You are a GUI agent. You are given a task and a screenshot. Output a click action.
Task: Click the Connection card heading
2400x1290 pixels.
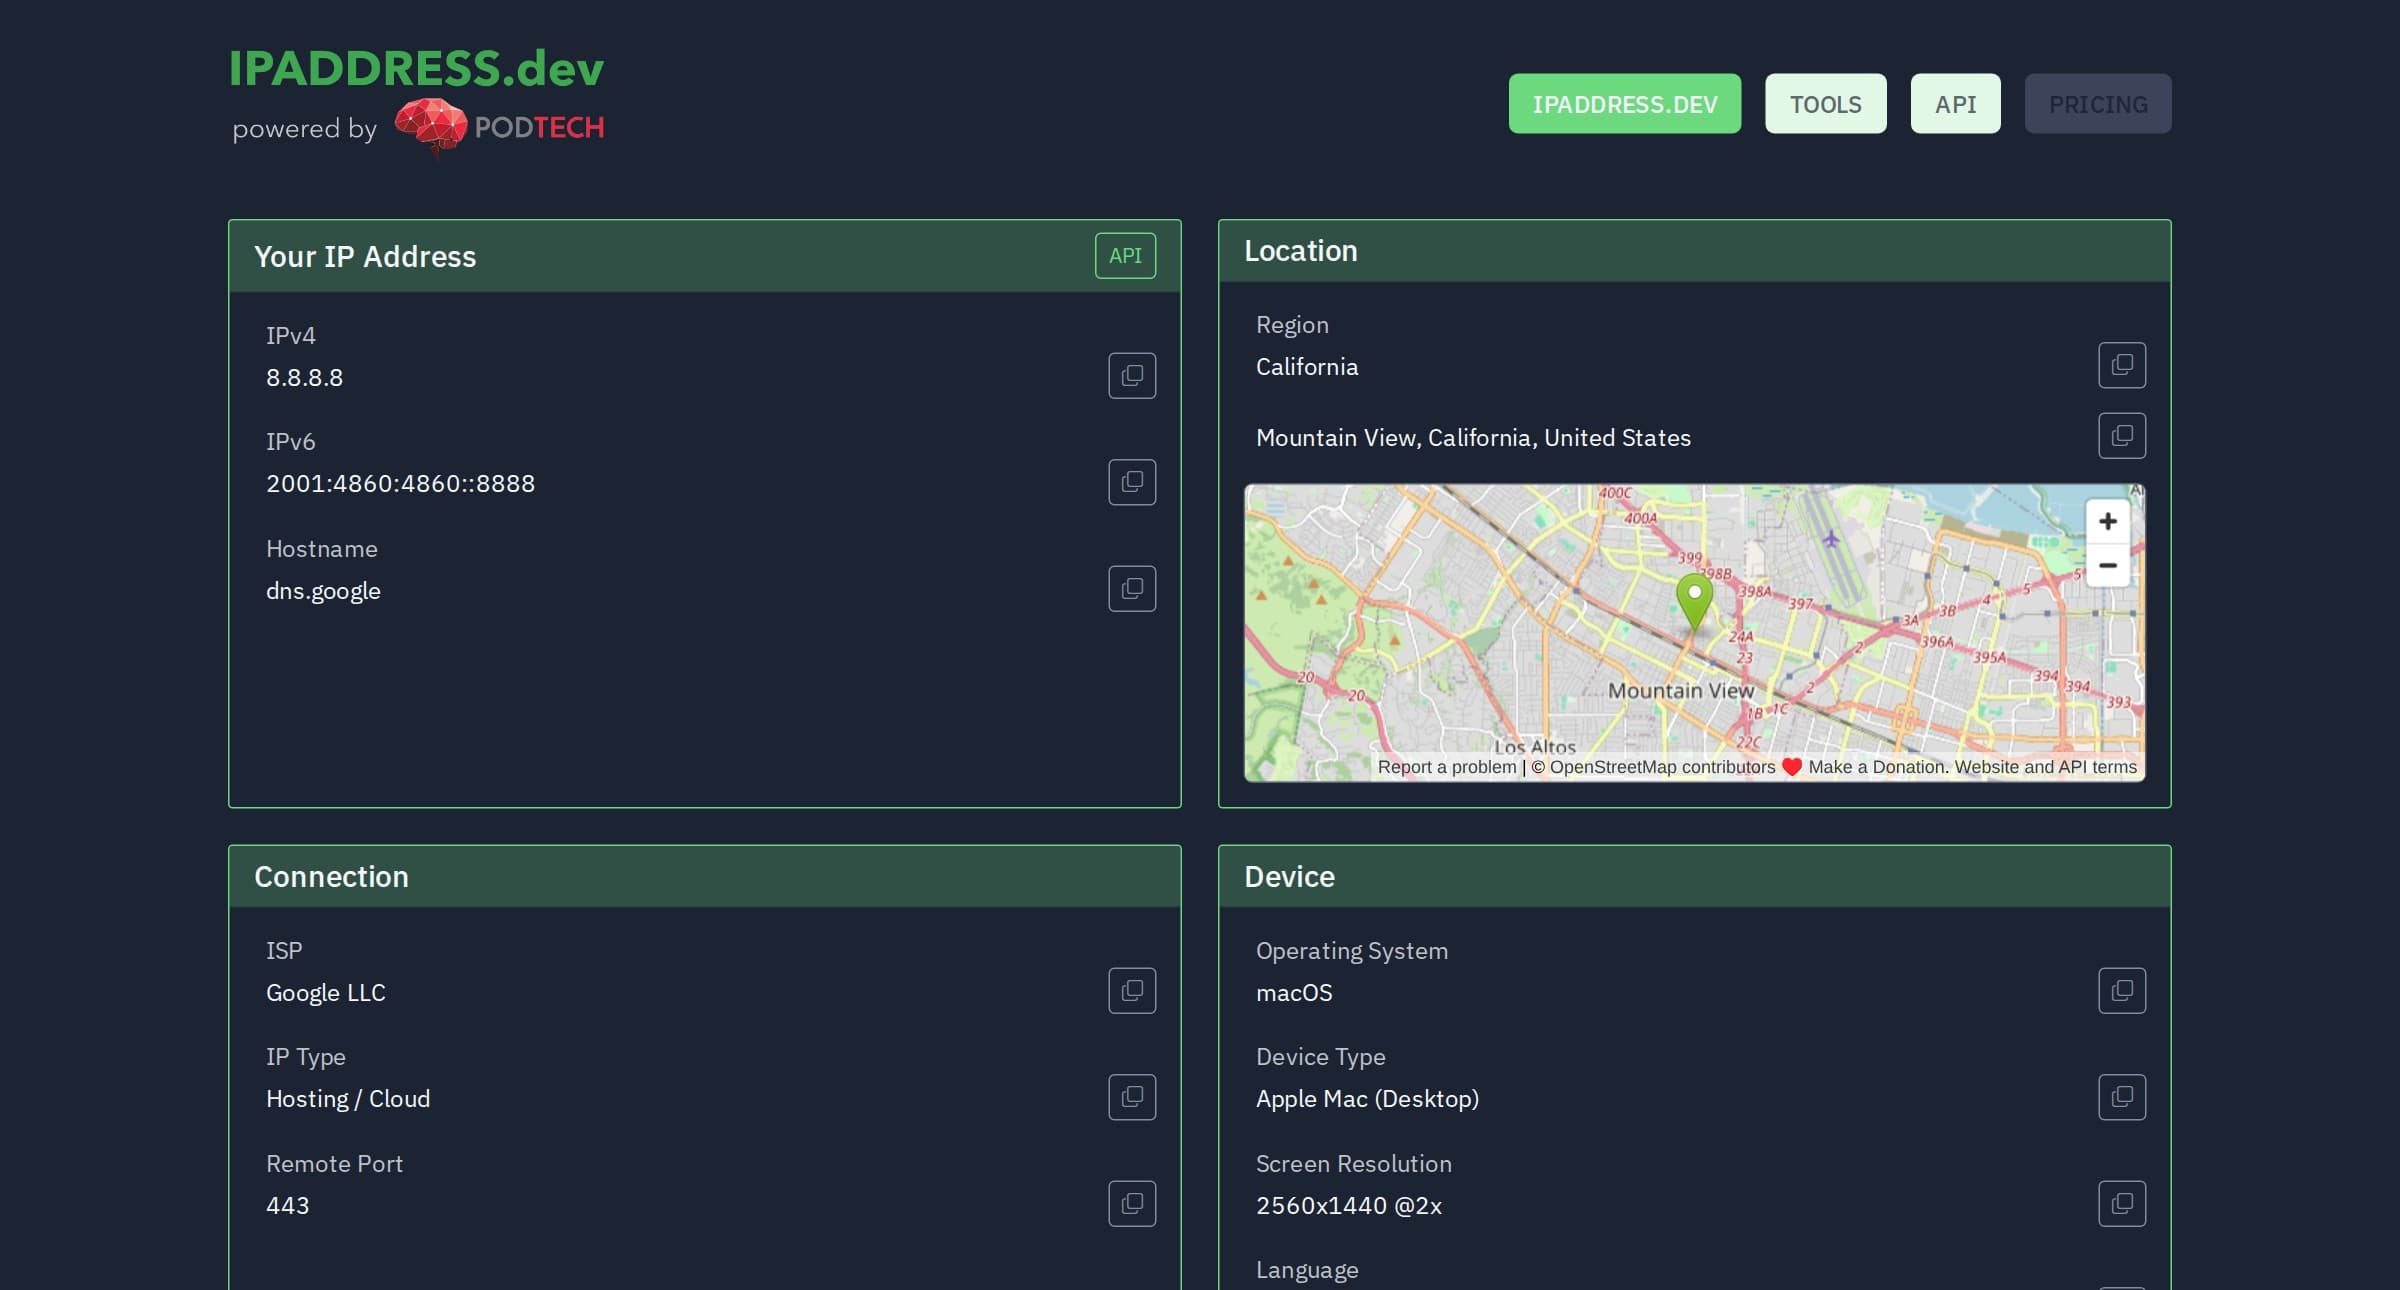click(x=331, y=877)
